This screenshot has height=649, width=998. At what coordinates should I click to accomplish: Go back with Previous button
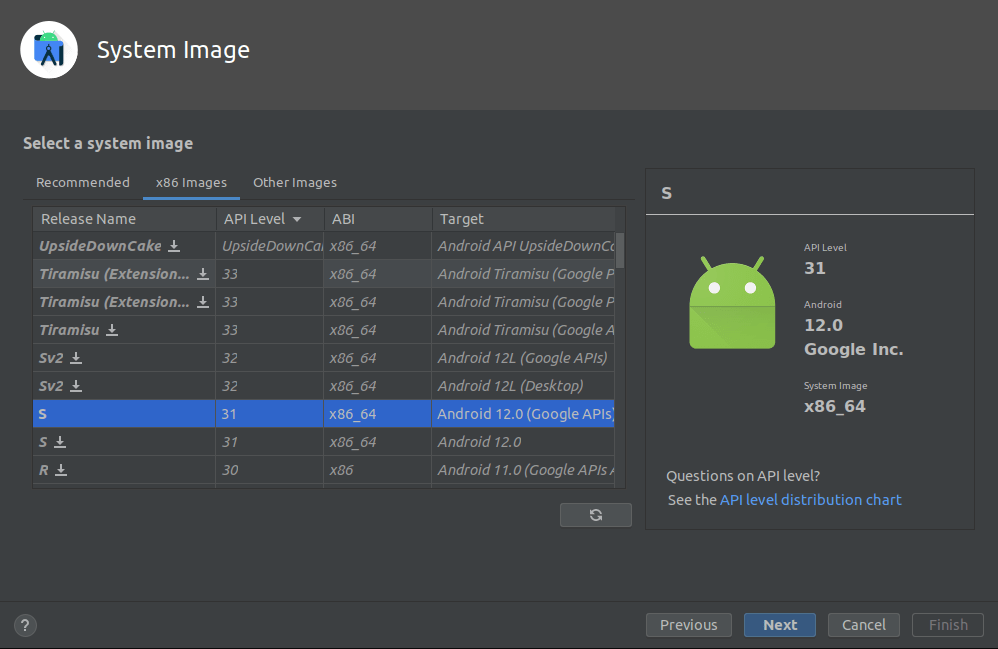(x=688, y=625)
